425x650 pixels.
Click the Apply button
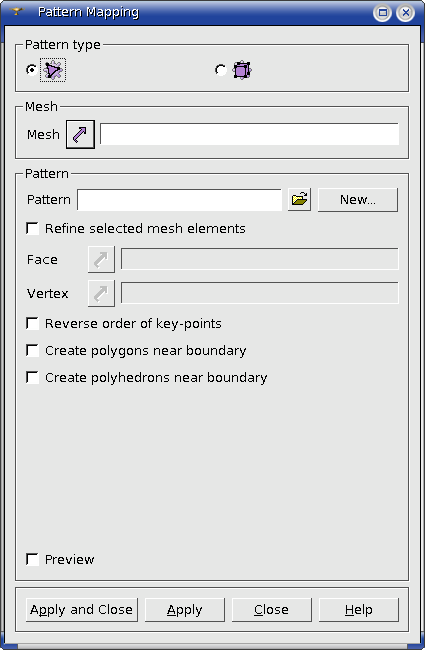click(x=185, y=610)
